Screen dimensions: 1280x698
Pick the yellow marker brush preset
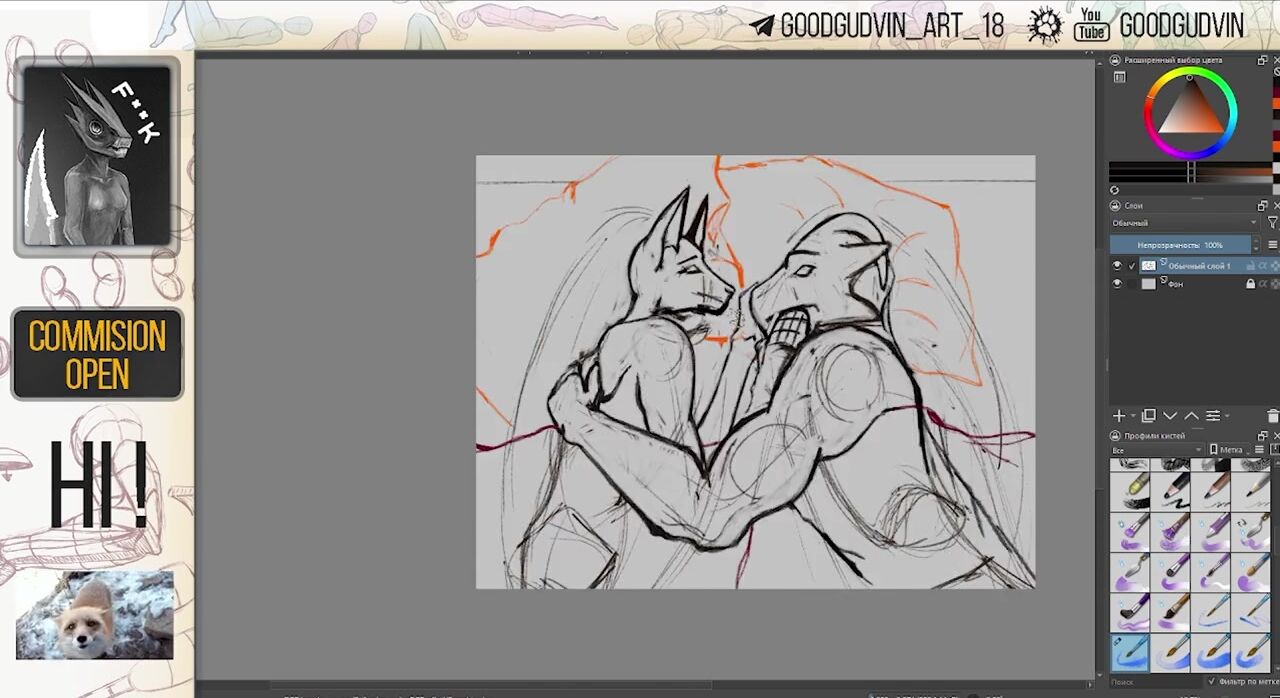(x=1130, y=491)
